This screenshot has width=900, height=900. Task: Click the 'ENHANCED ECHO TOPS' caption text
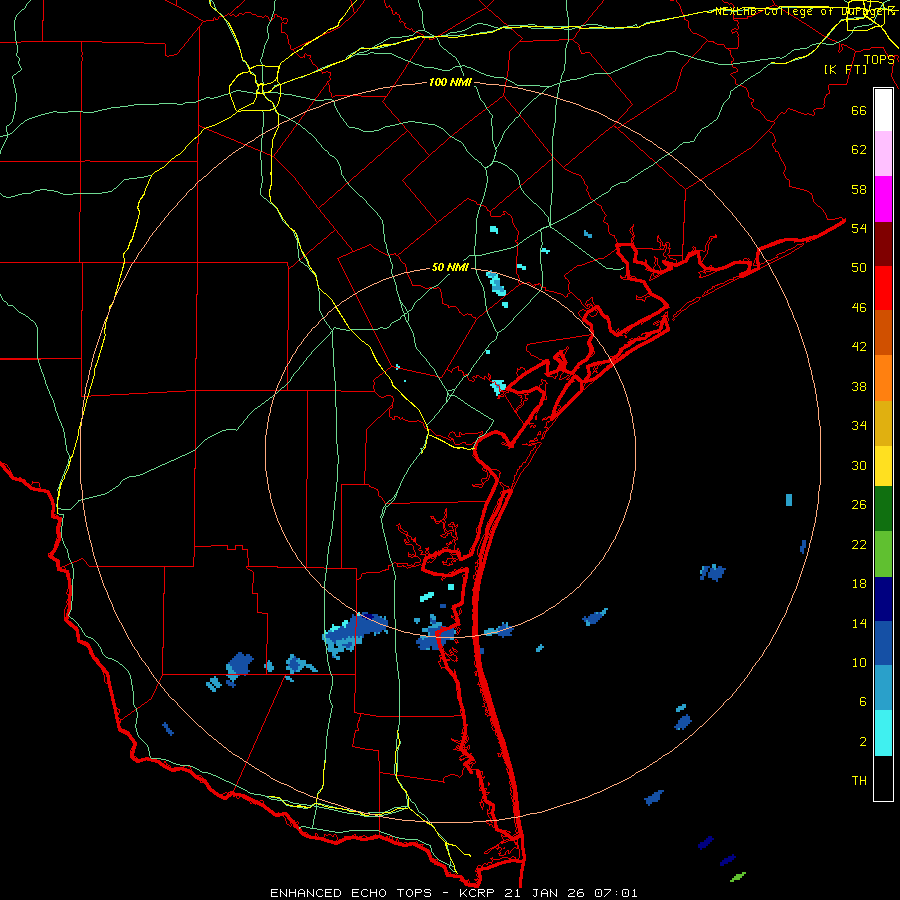pyautogui.click(x=351, y=893)
